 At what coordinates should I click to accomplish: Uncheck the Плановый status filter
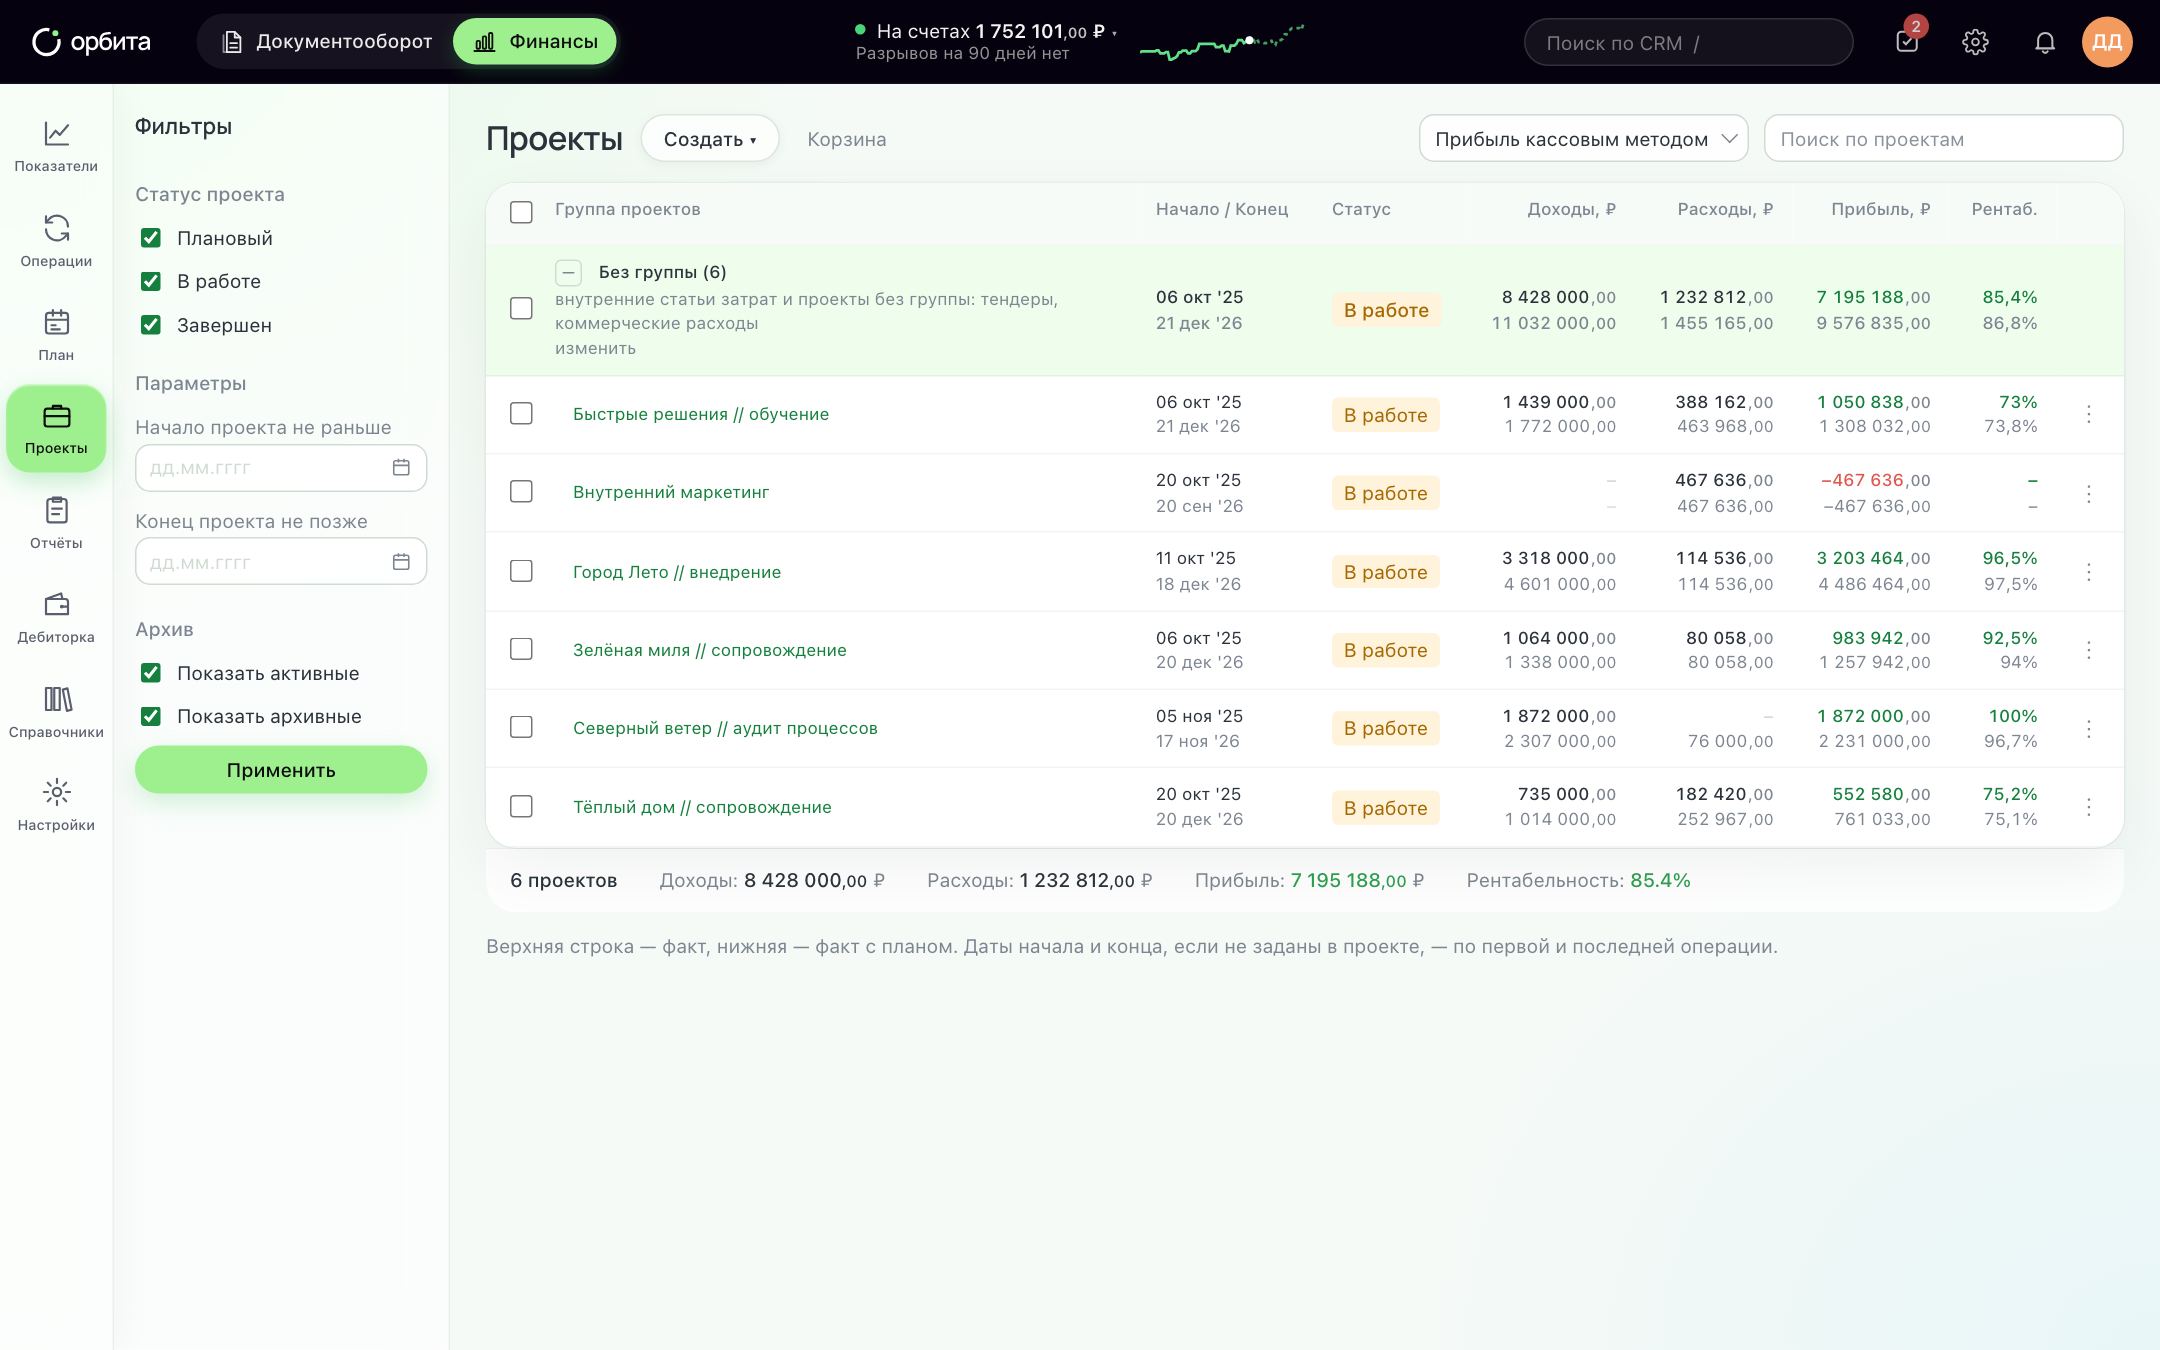151,238
